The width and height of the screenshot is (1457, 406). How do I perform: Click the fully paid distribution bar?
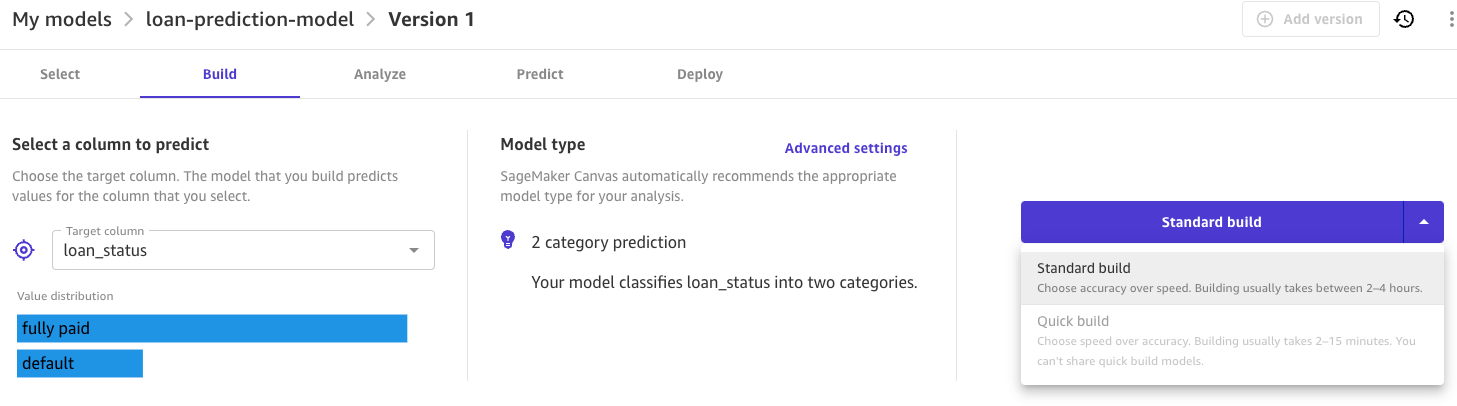[x=212, y=328]
